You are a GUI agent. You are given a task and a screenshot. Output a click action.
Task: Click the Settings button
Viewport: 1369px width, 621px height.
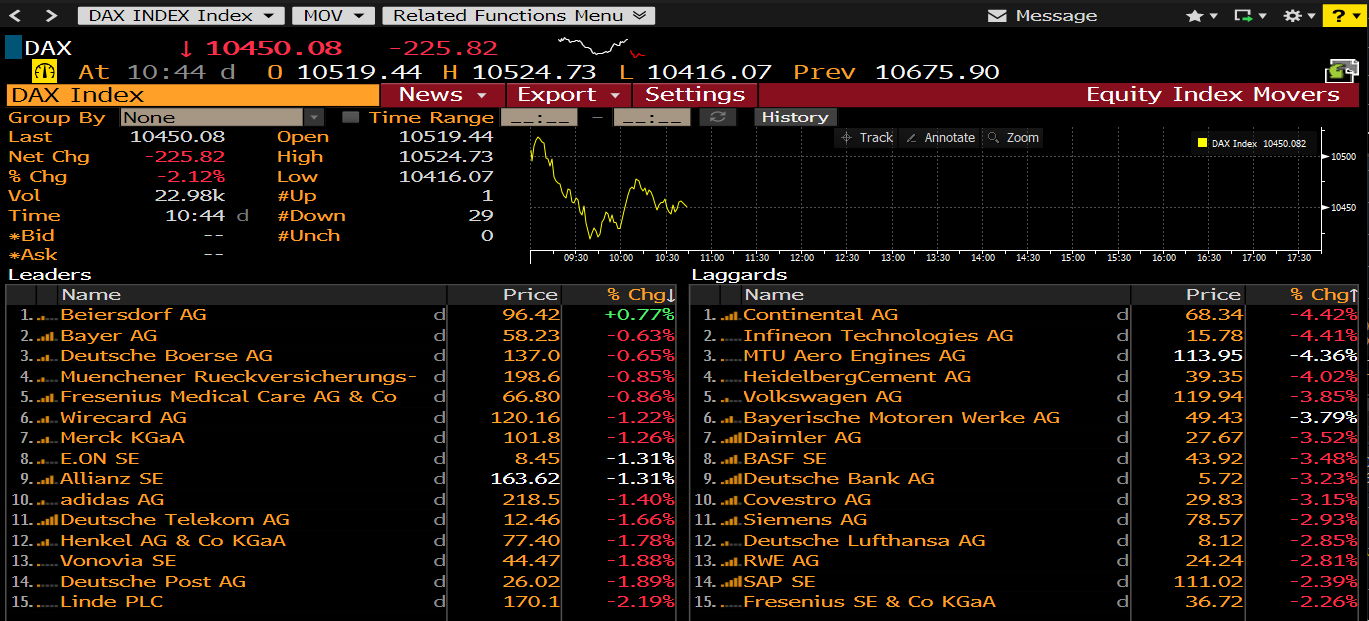695,95
